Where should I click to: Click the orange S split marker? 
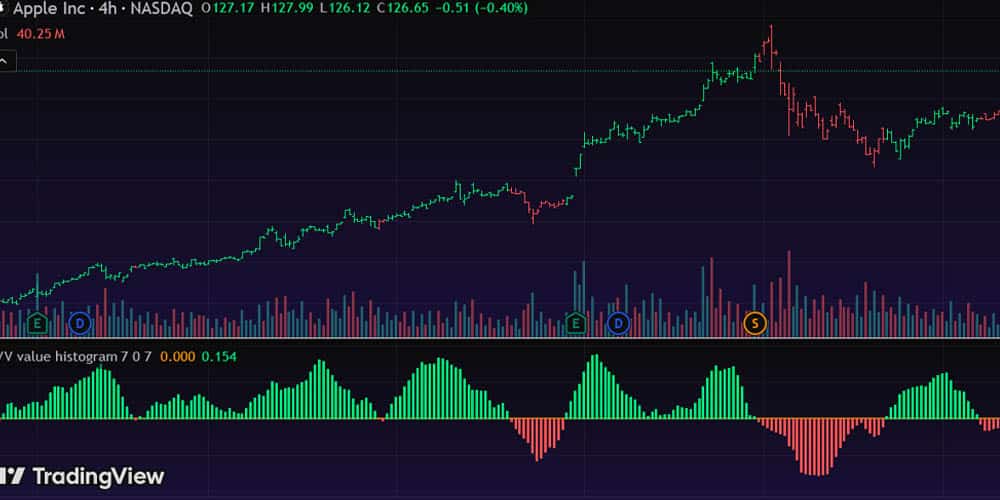[755, 323]
